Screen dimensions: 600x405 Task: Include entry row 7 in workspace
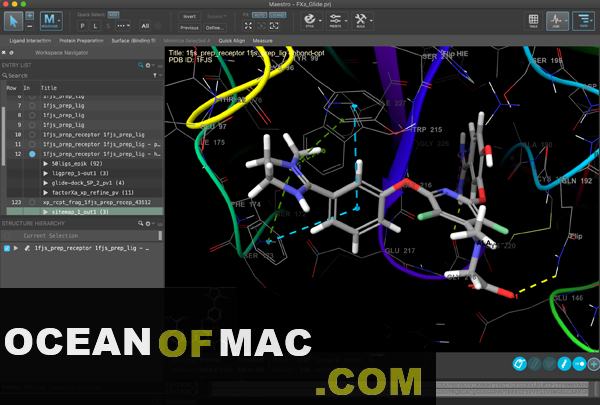tap(32, 105)
